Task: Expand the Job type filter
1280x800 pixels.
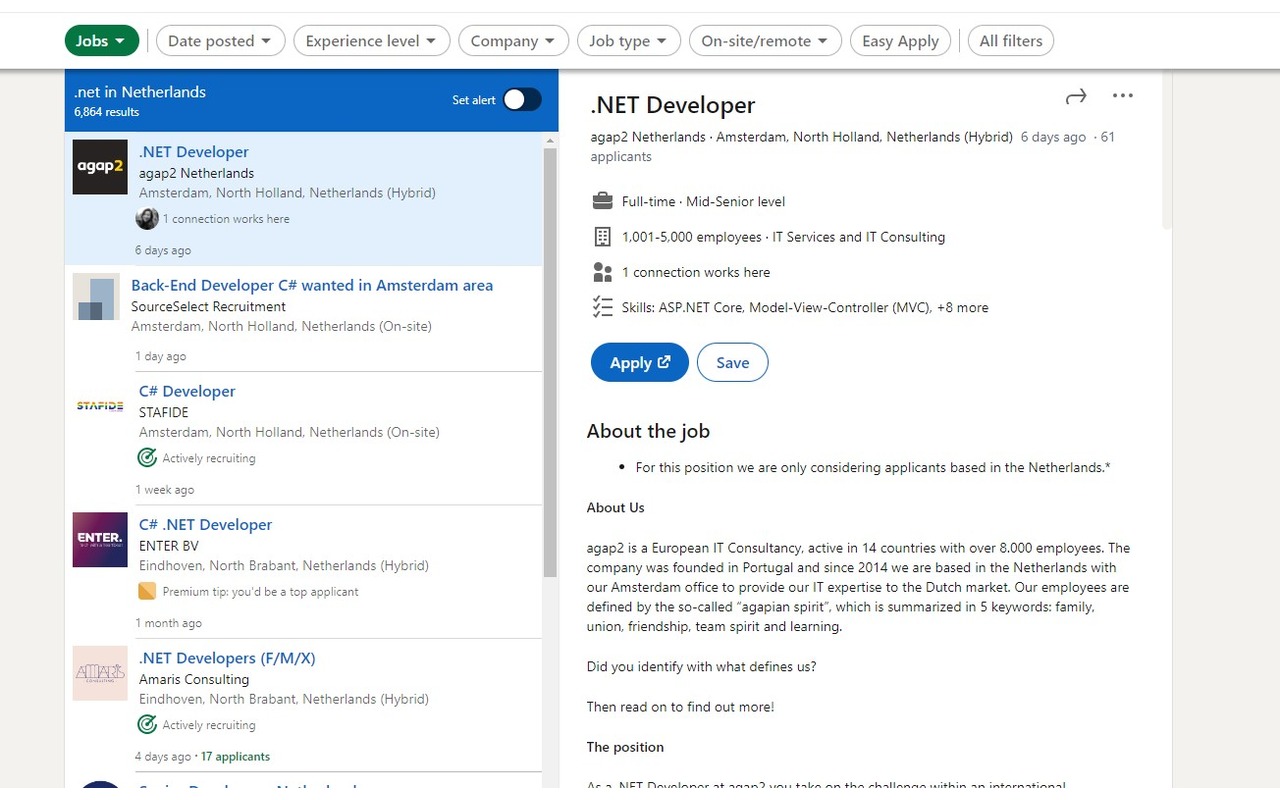Action: coord(628,40)
